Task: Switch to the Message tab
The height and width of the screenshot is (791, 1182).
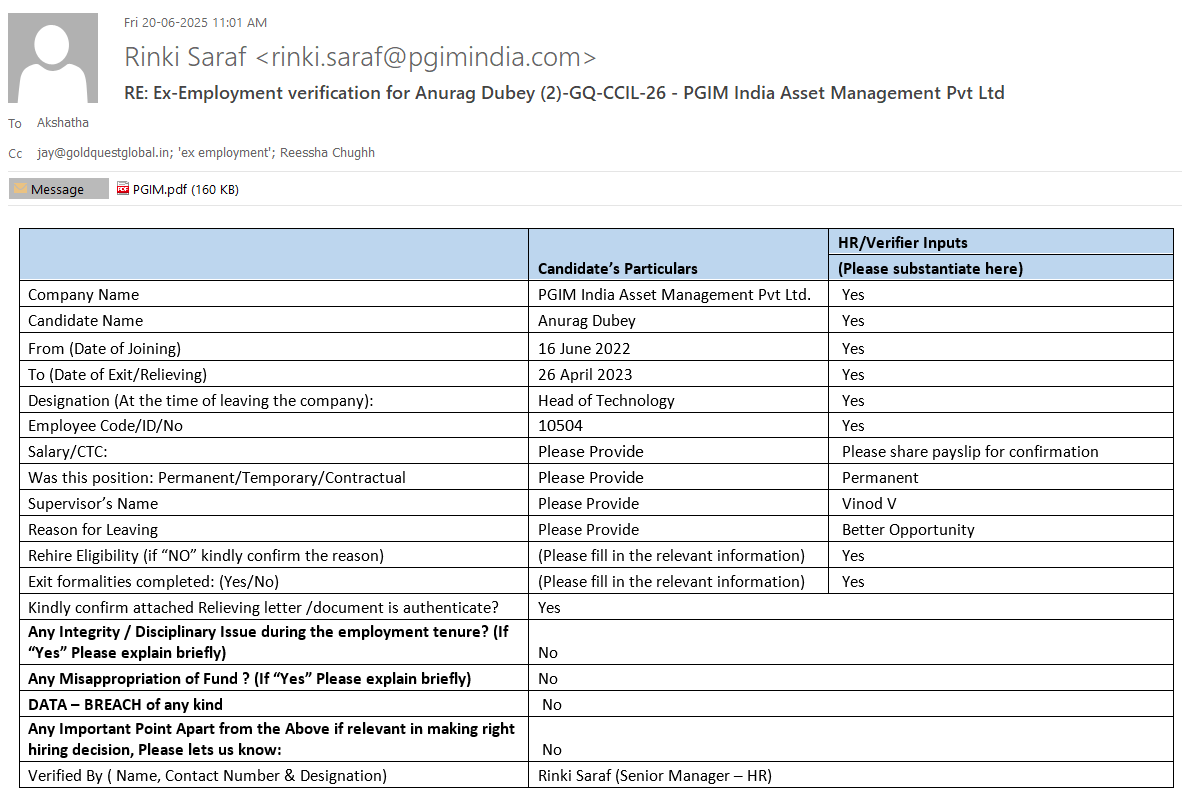Action: pyautogui.click(x=58, y=189)
